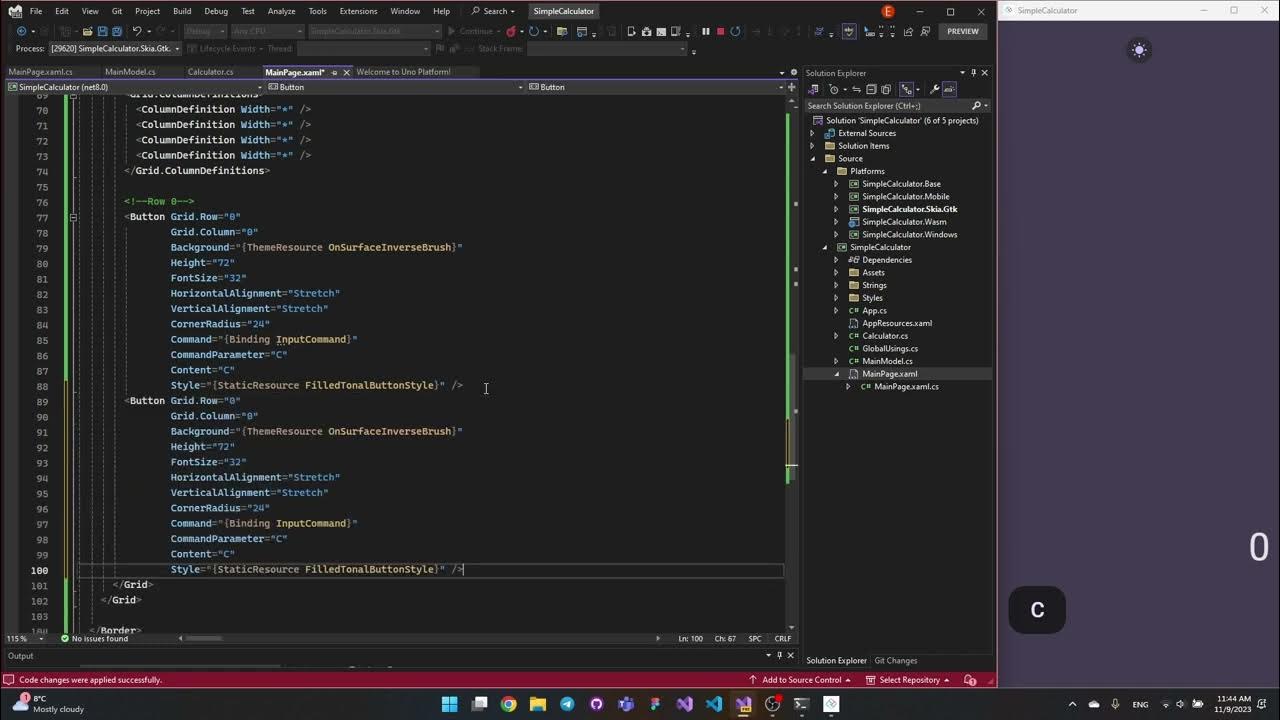Click the sun theme icon in SimpleCalculator app
The height and width of the screenshot is (720, 1280).
click(x=1139, y=50)
